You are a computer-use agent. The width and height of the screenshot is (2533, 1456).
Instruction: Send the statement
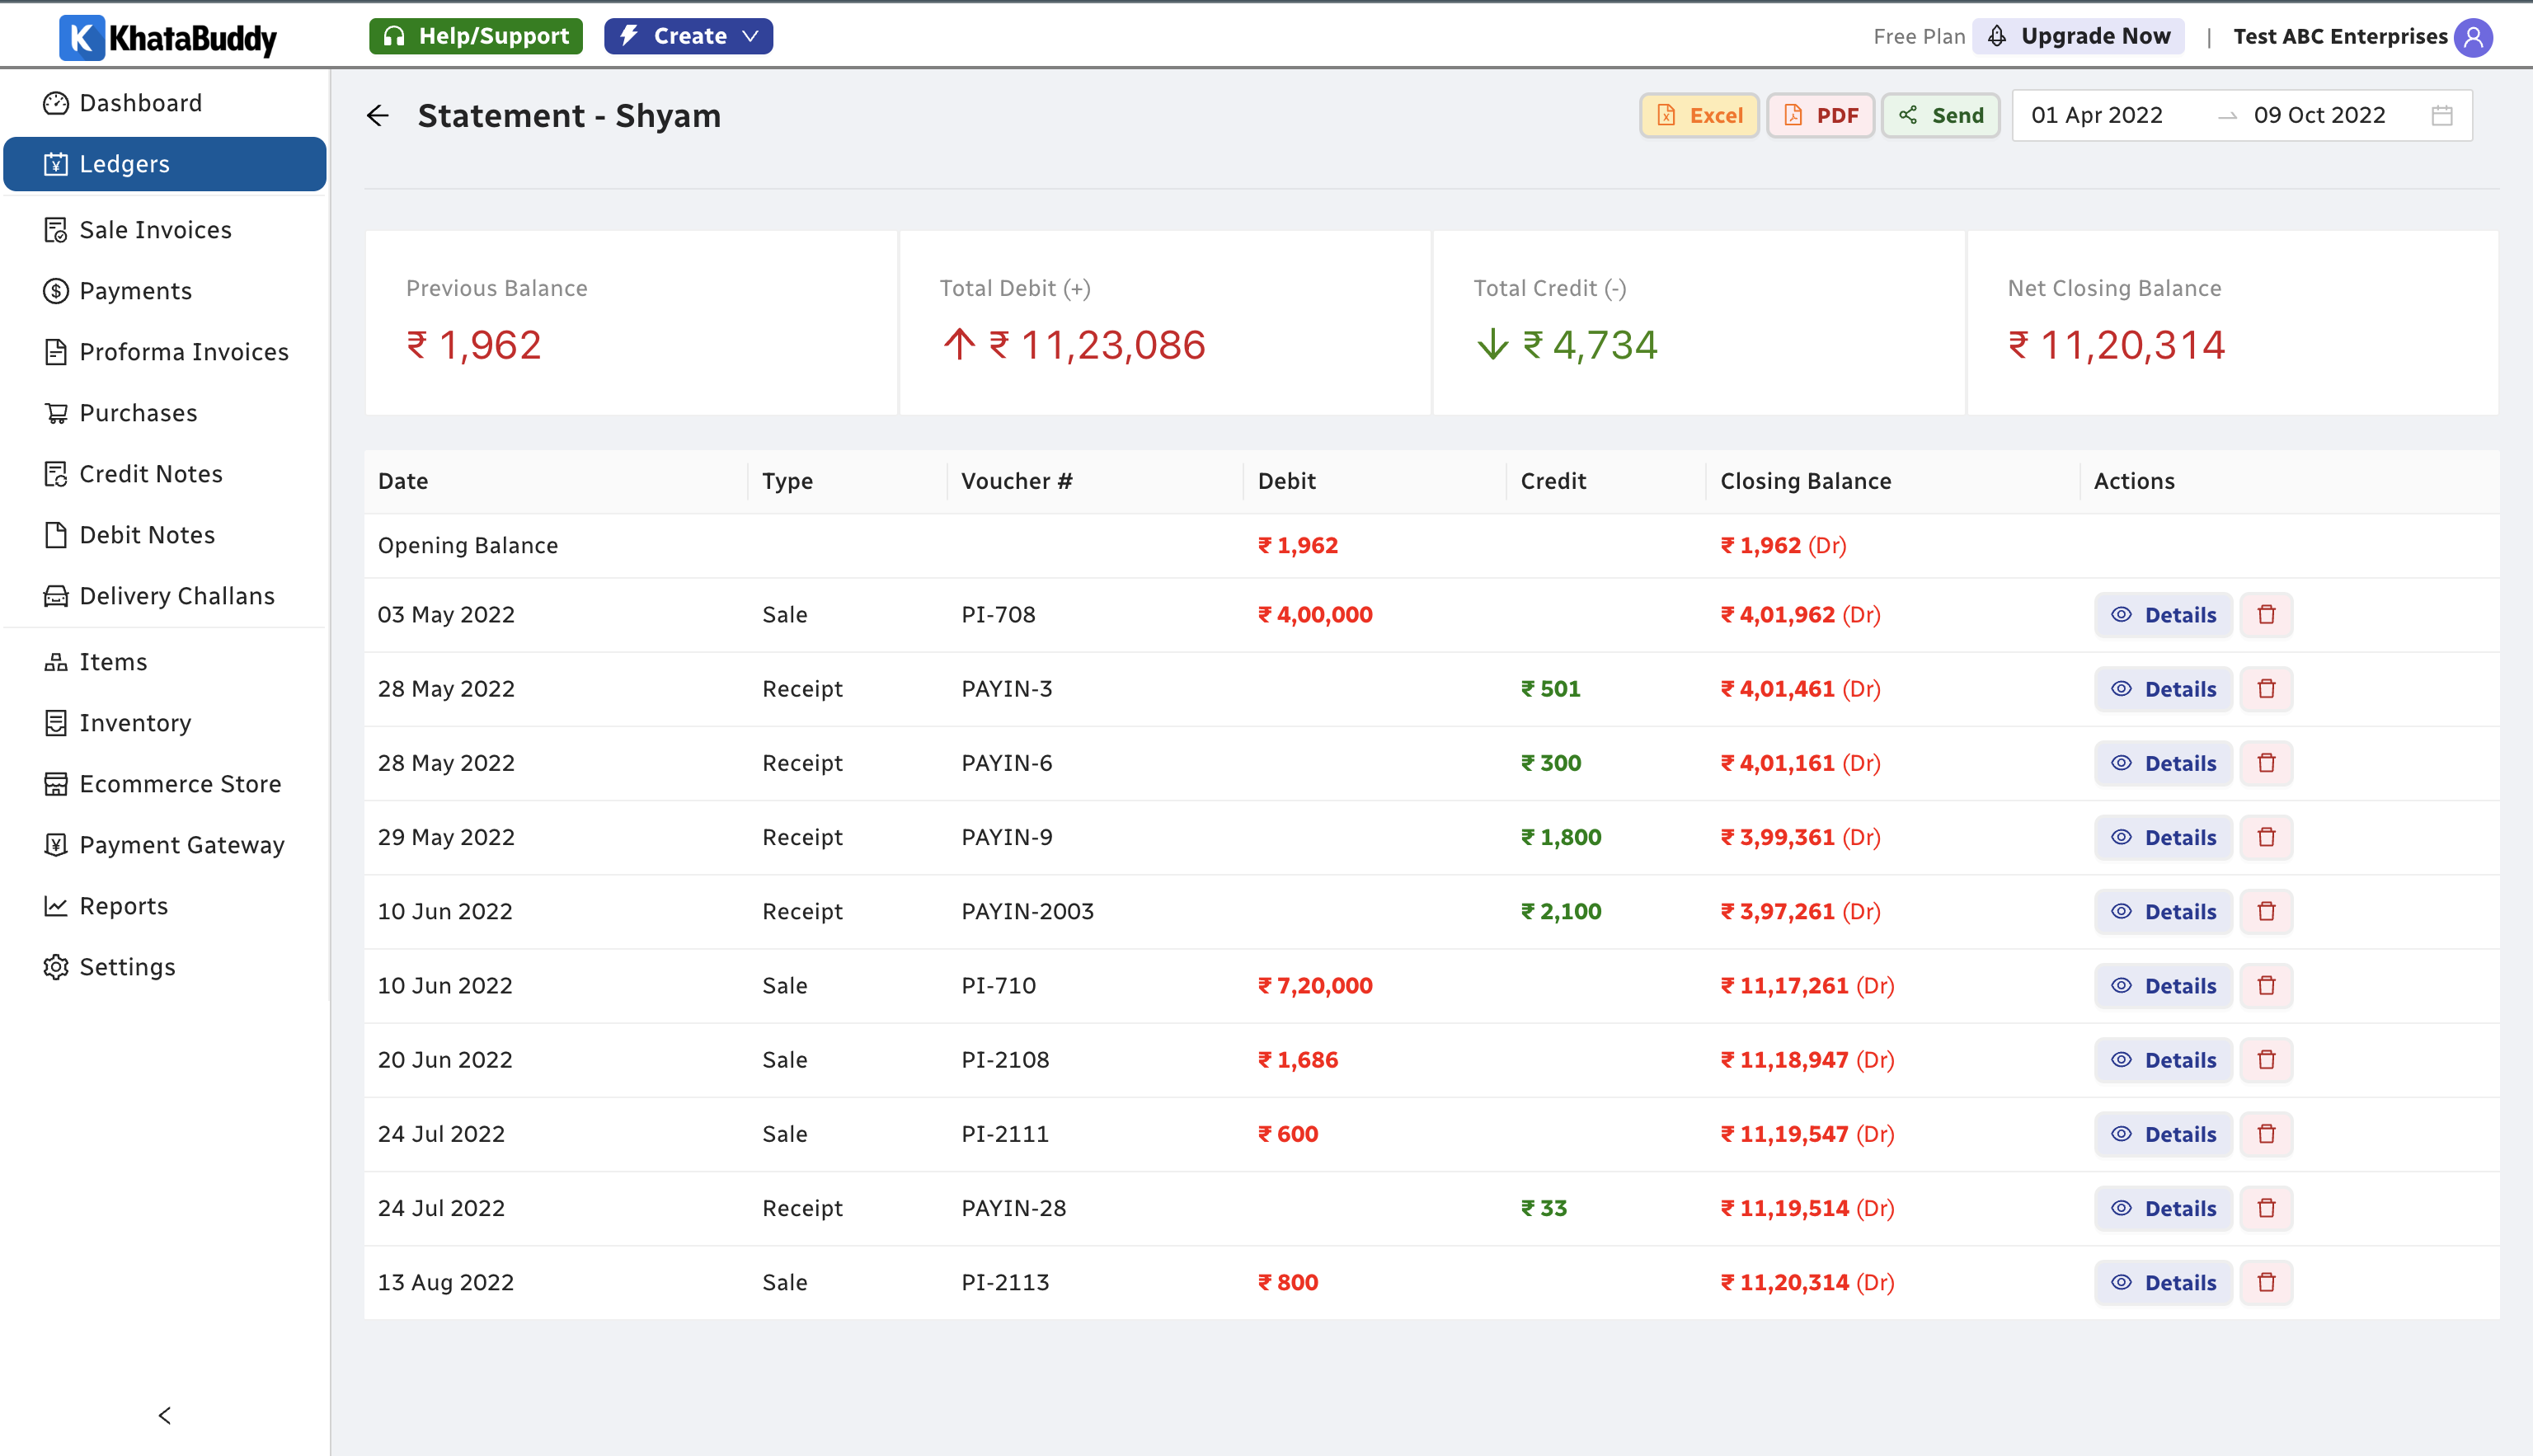1940,116
